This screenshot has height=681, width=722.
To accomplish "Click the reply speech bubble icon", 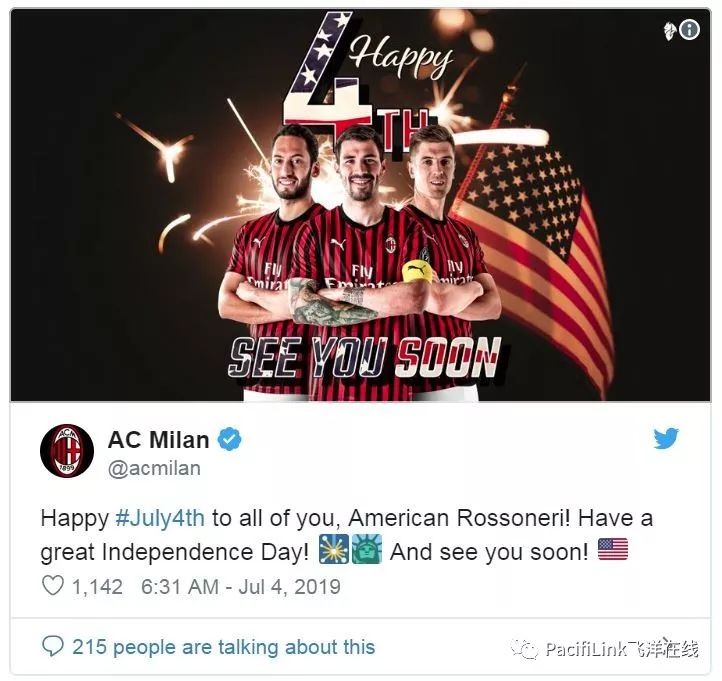I will click(52, 646).
